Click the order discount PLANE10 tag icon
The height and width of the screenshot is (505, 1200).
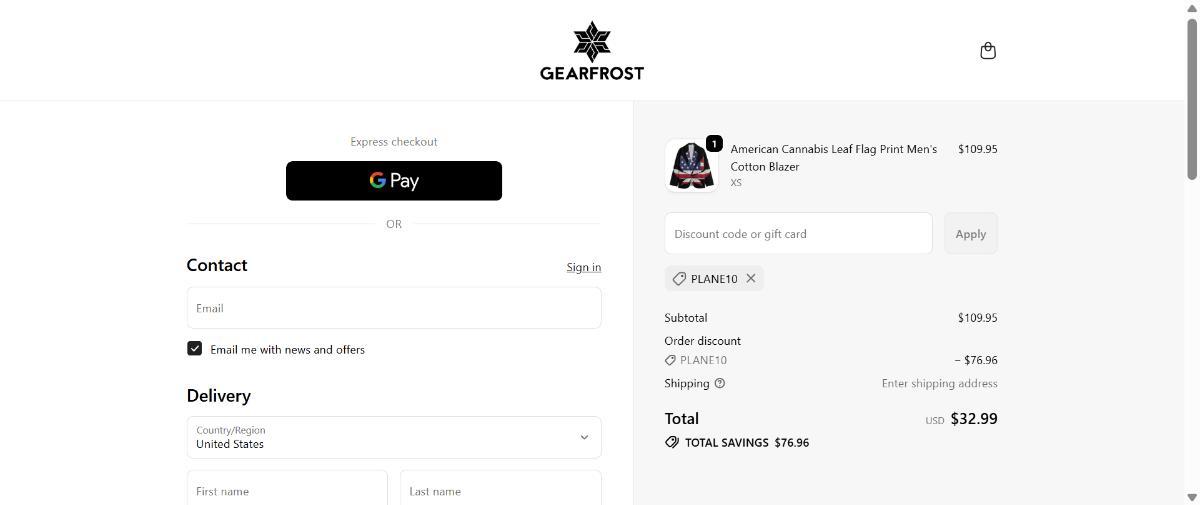pos(670,360)
